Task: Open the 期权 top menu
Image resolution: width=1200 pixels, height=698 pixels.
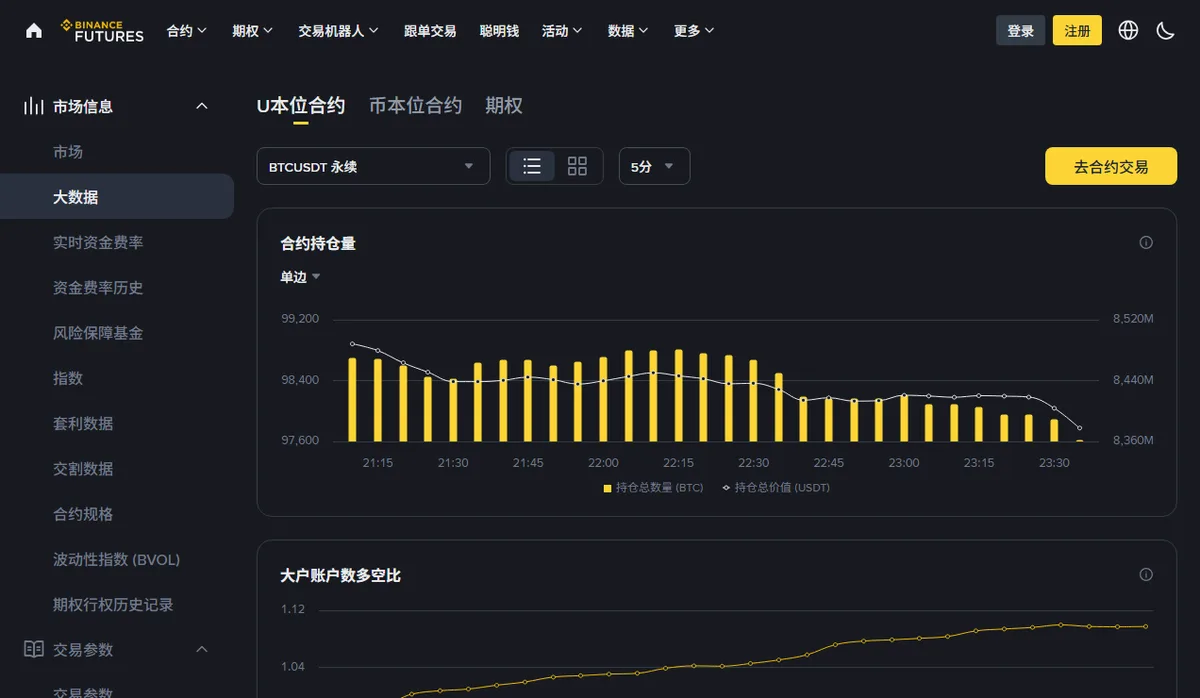Action: coord(253,31)
